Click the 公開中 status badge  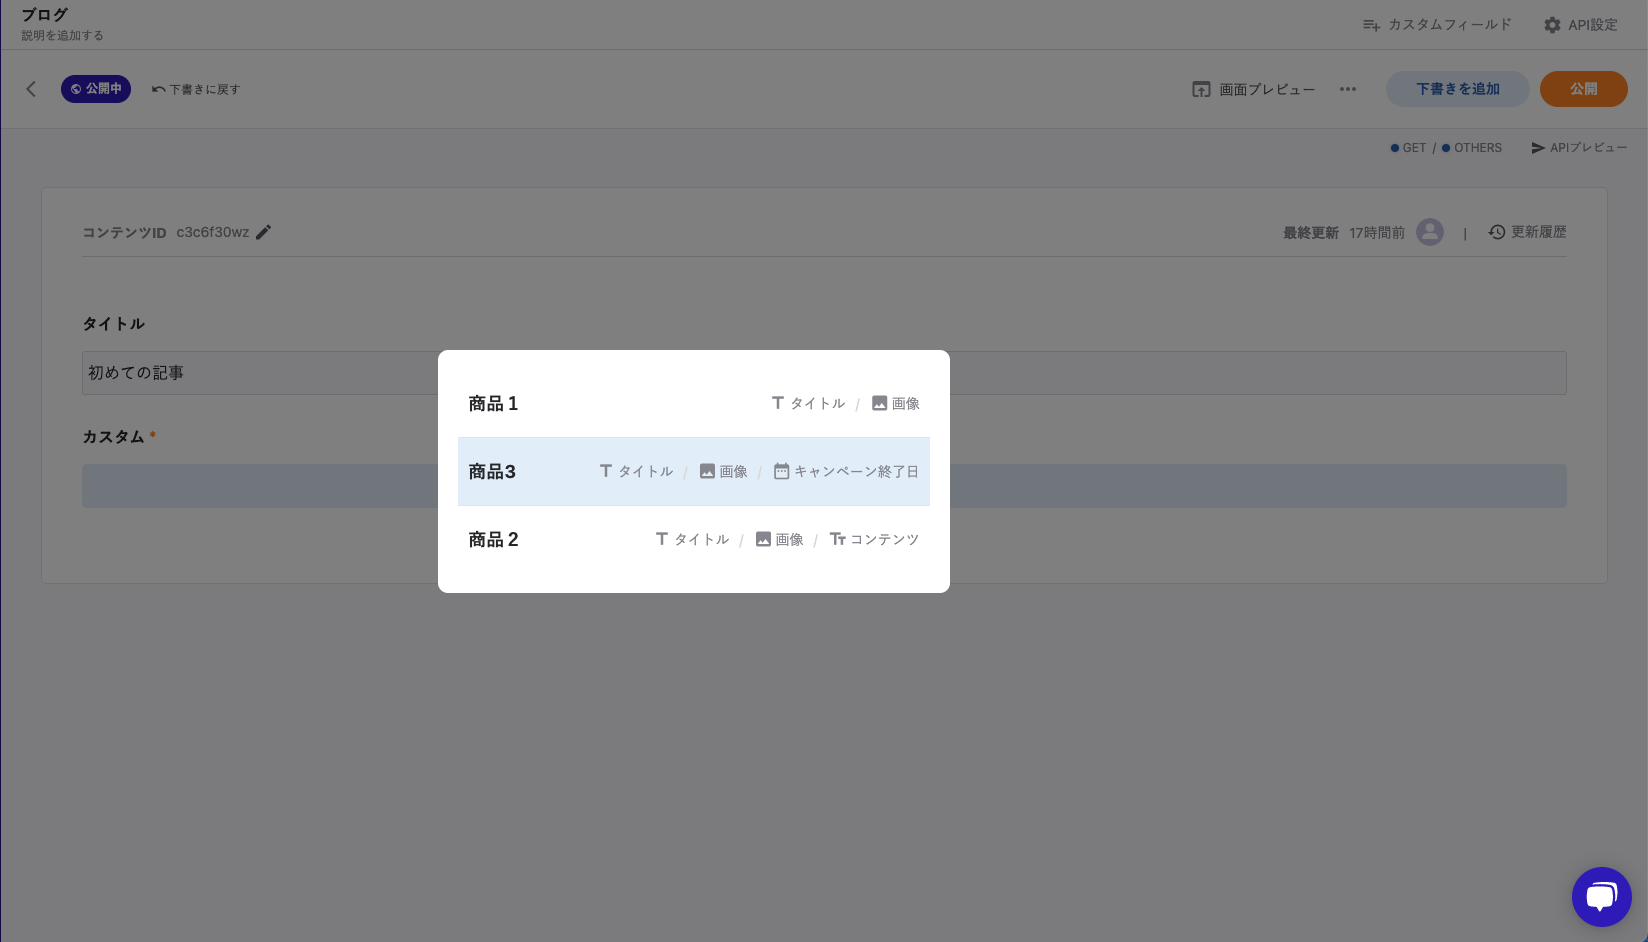click(x=96, y=89)
